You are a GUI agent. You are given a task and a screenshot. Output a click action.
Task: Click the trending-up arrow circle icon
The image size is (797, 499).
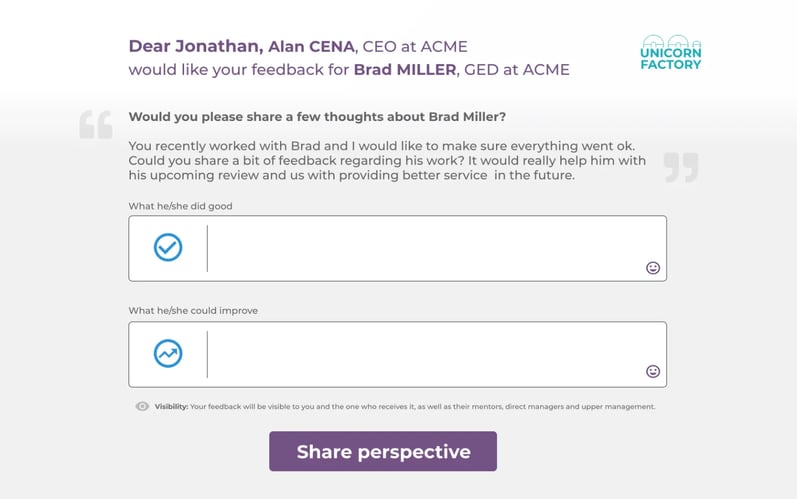click(x=168, y=353)
